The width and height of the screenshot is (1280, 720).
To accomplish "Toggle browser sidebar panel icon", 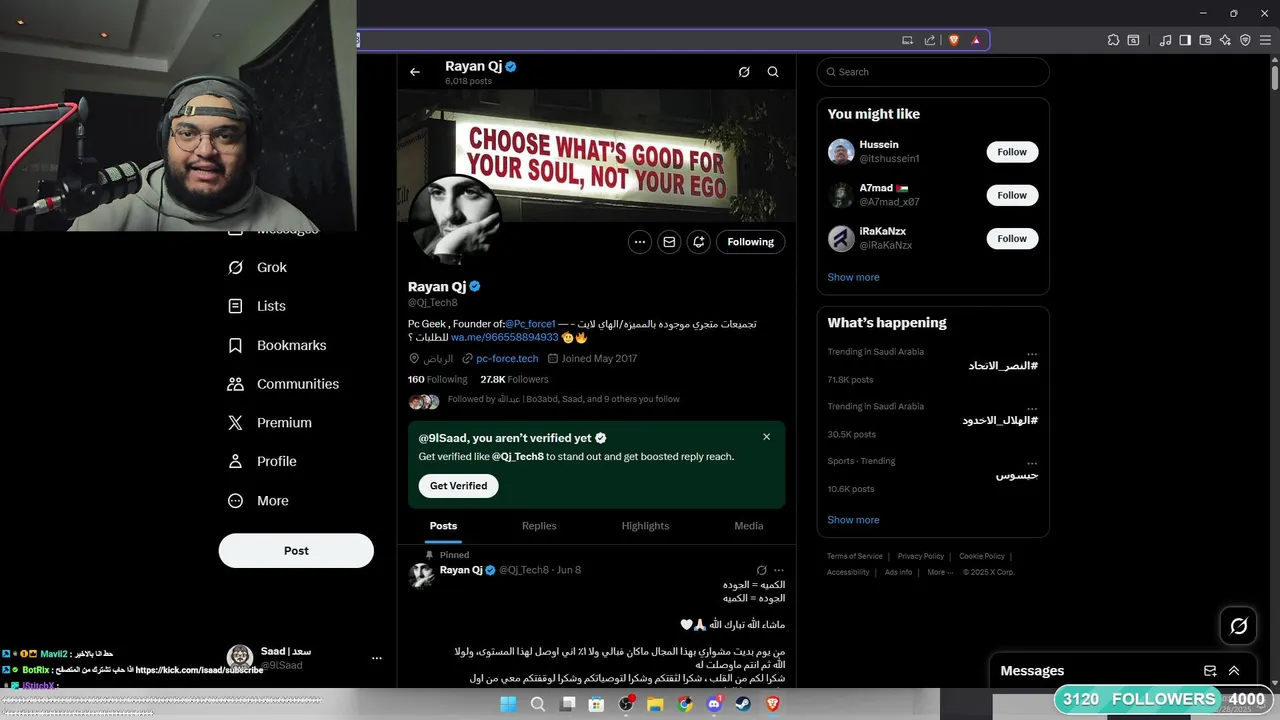I will click(x=1185, y=40).
